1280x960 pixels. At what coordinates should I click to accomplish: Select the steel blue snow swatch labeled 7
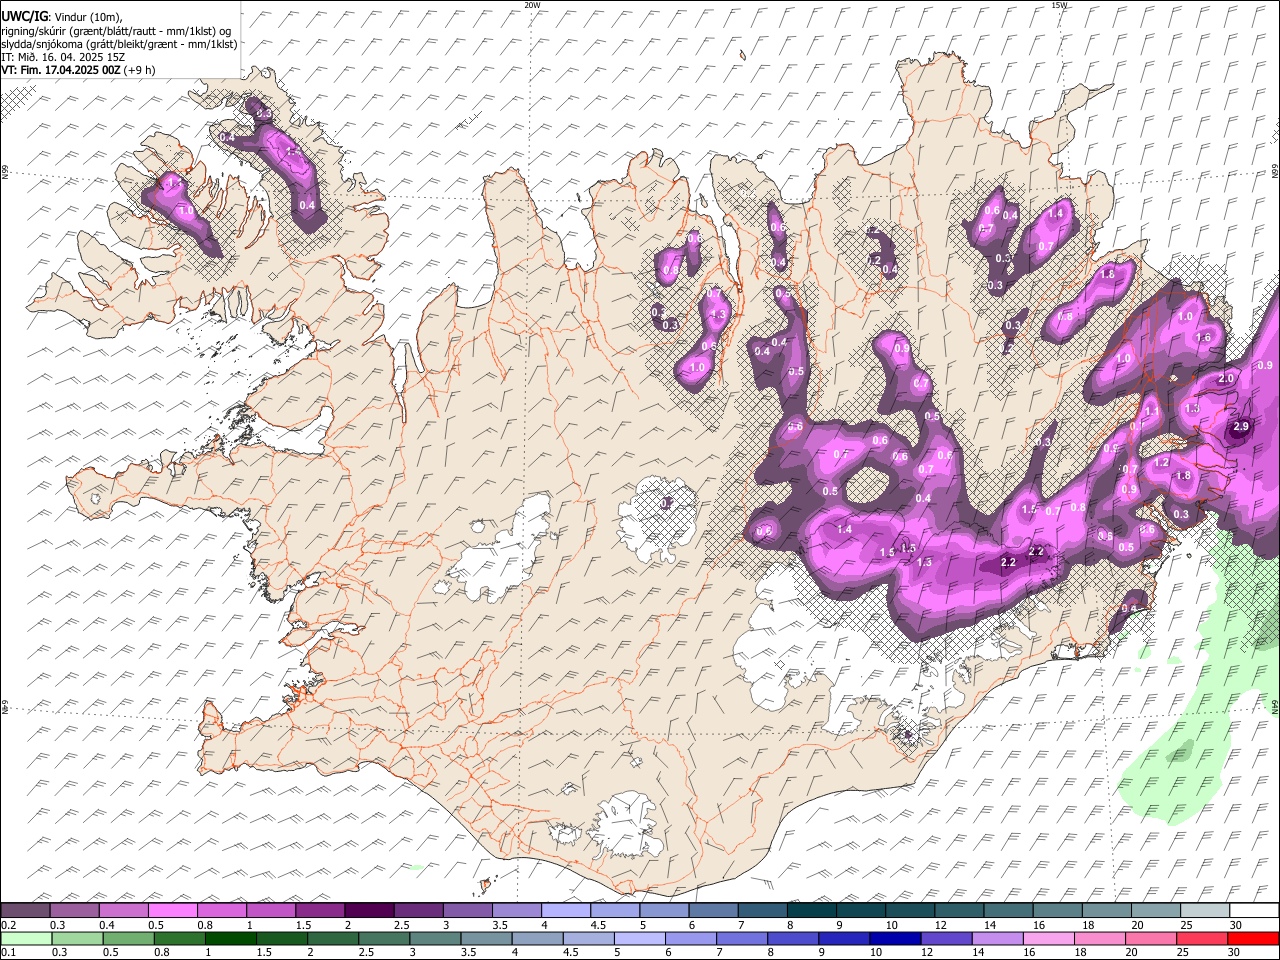pyautogui.click(x=763, y=910)
